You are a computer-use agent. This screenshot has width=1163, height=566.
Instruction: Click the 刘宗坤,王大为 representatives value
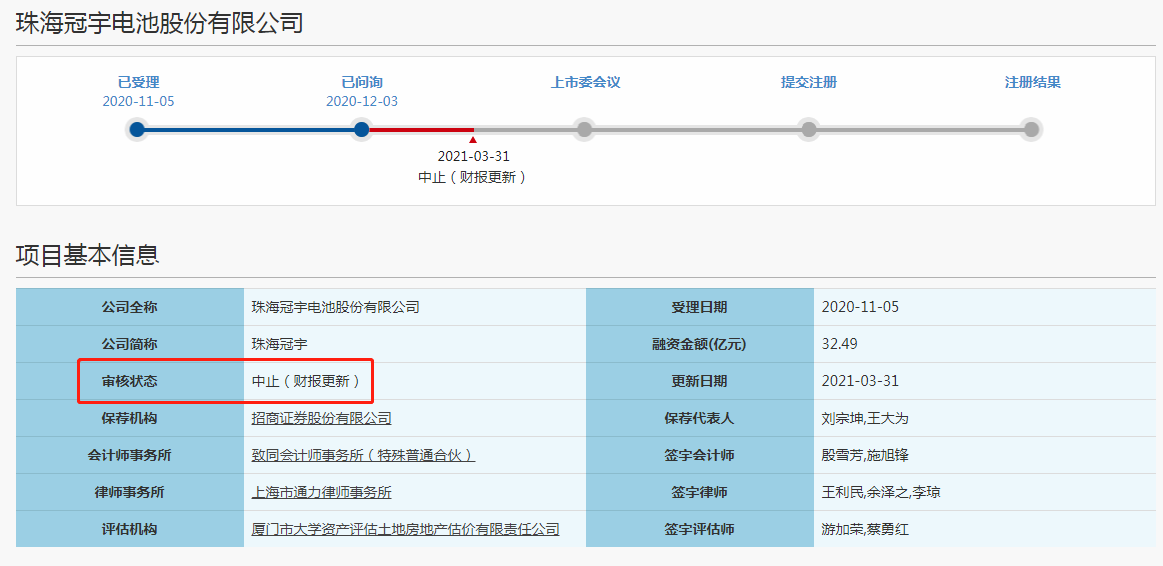866,418
